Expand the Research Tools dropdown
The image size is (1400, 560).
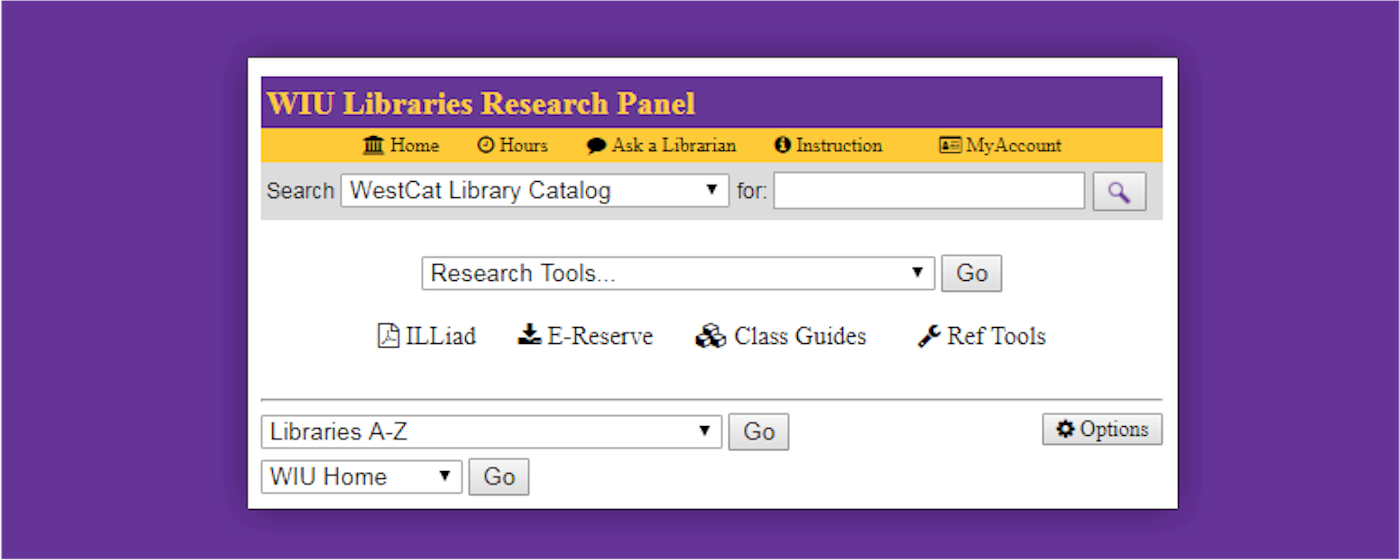[x=678, y=274]
